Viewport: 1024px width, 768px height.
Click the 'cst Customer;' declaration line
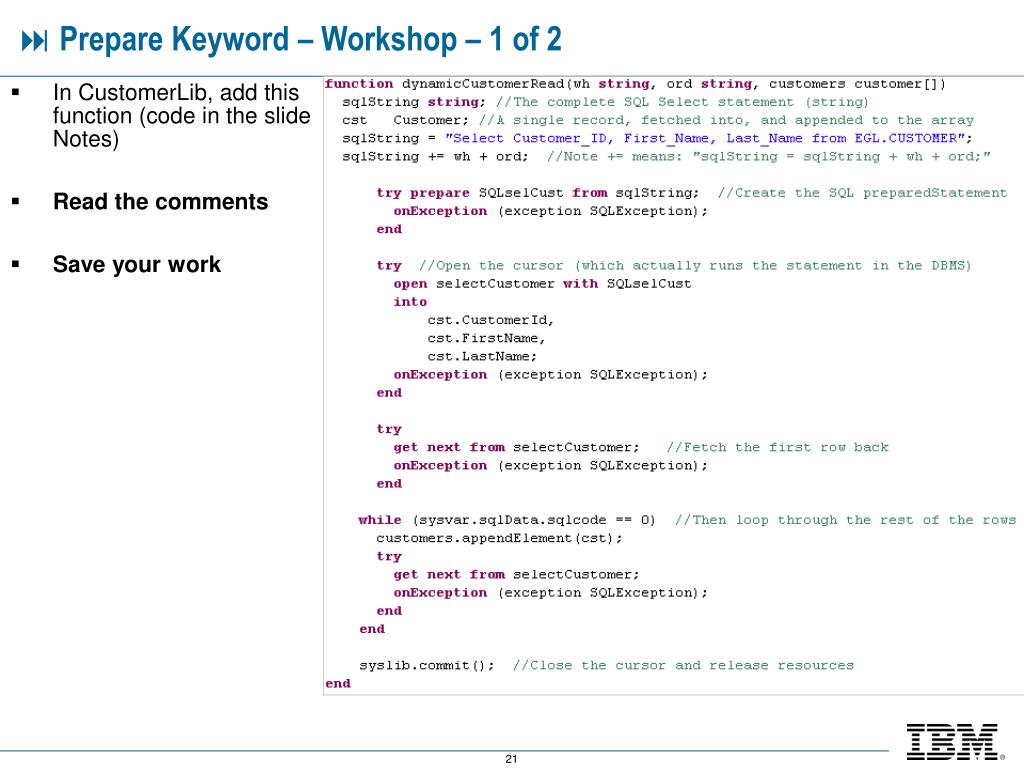pyautogui.click(x=658, y=120)
